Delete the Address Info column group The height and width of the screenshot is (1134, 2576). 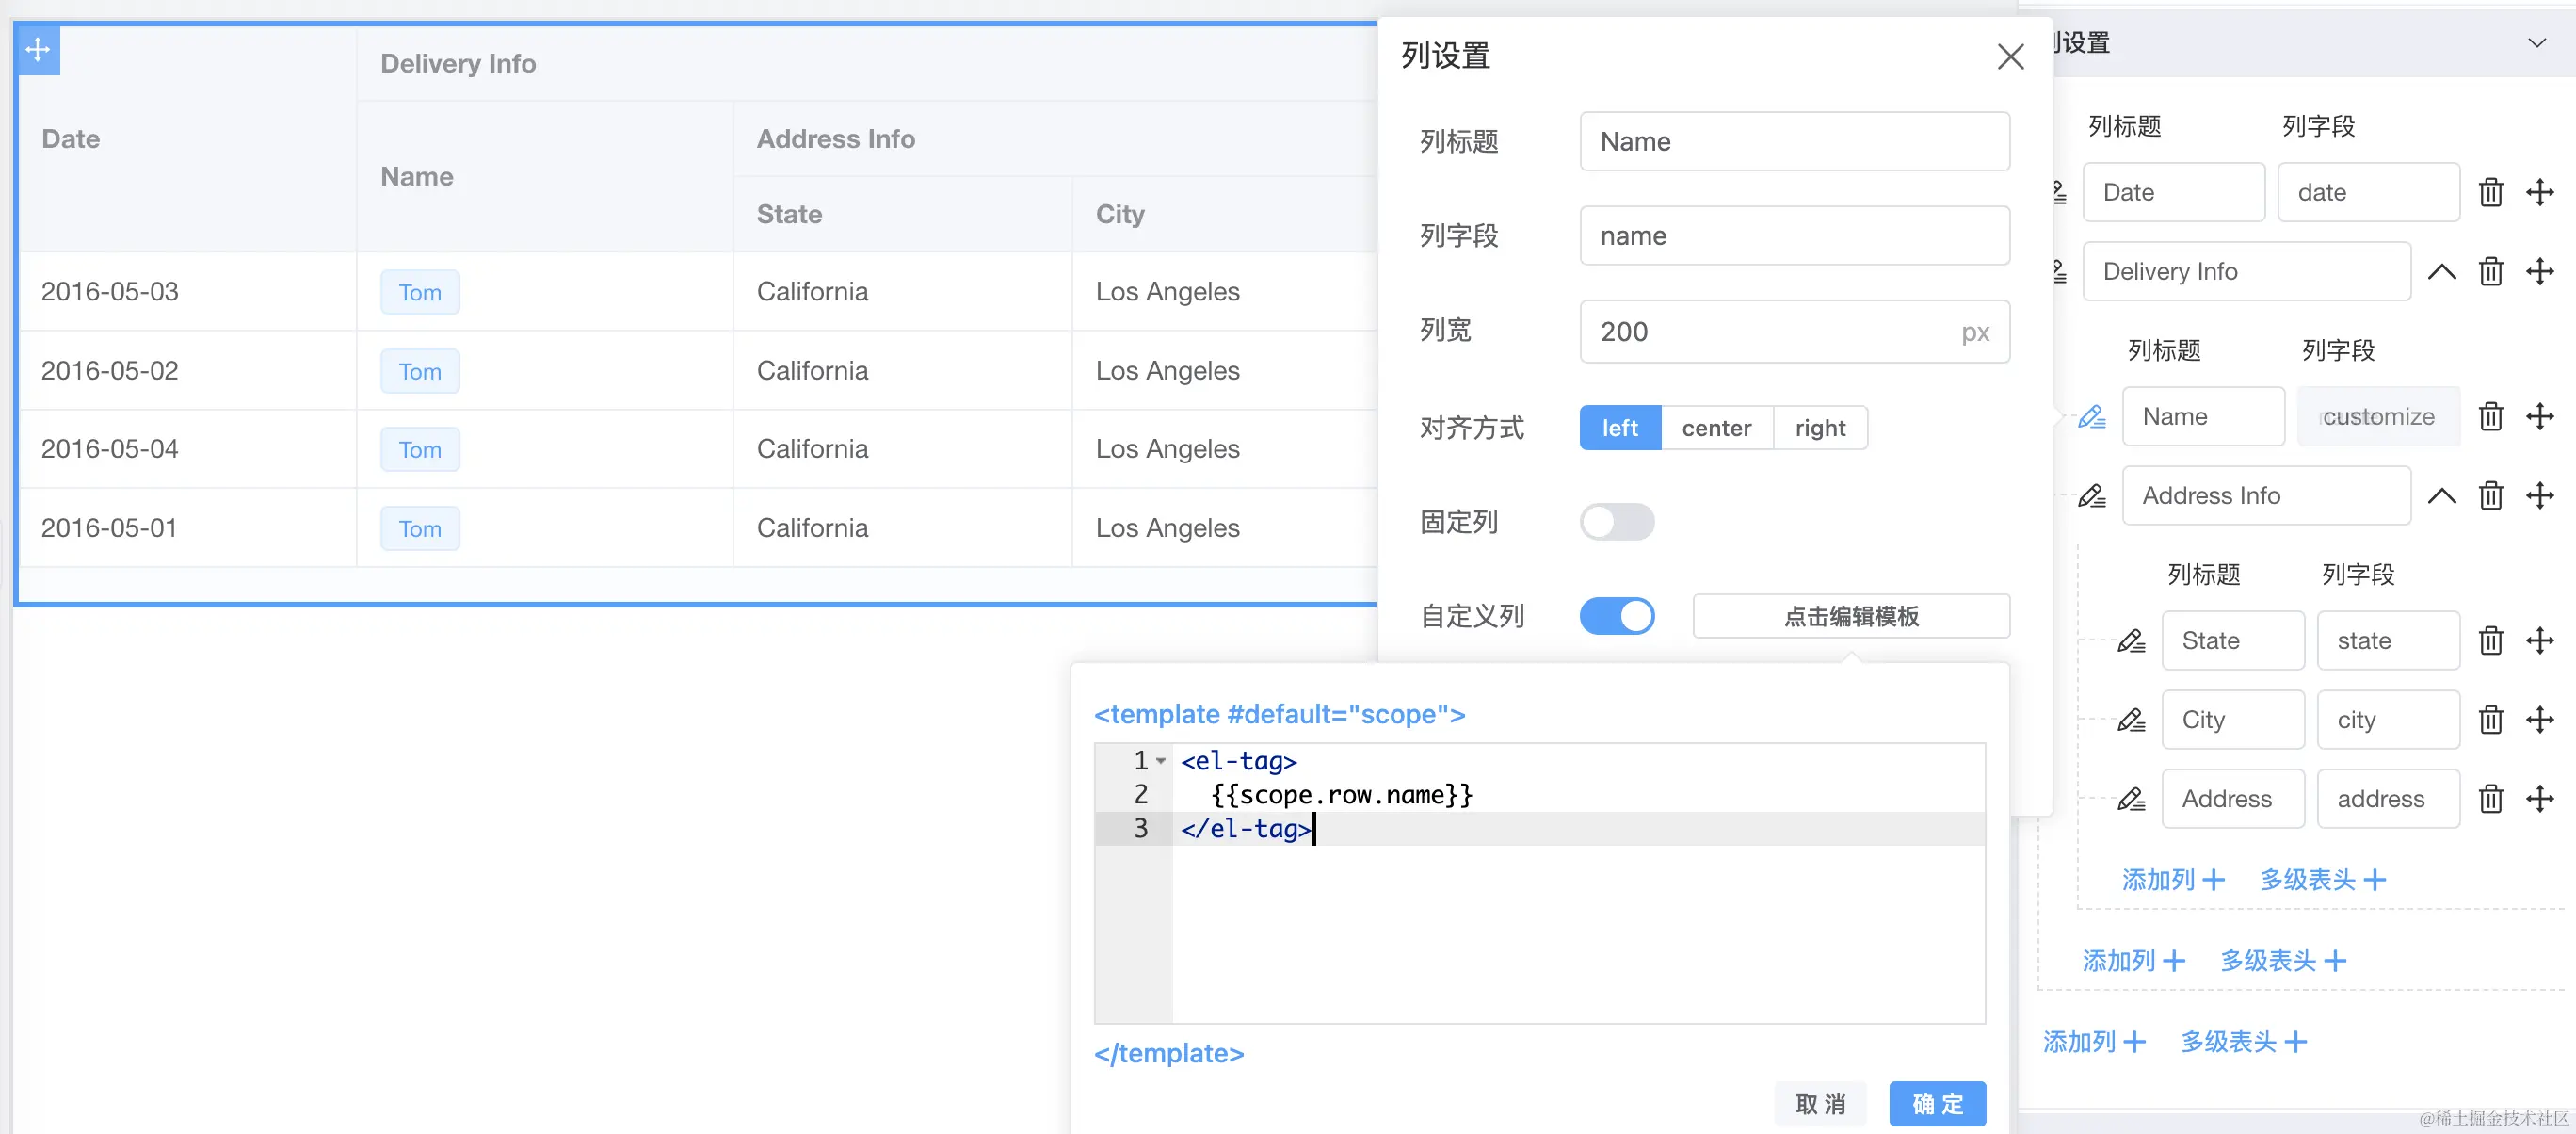click(2491, 495)
